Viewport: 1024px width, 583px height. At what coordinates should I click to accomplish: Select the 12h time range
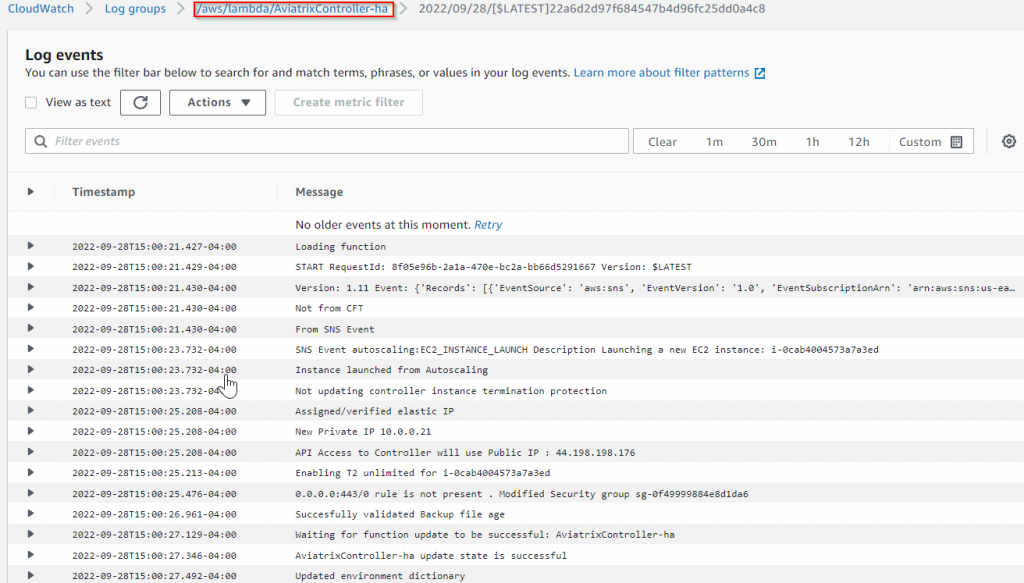point(859,142)
